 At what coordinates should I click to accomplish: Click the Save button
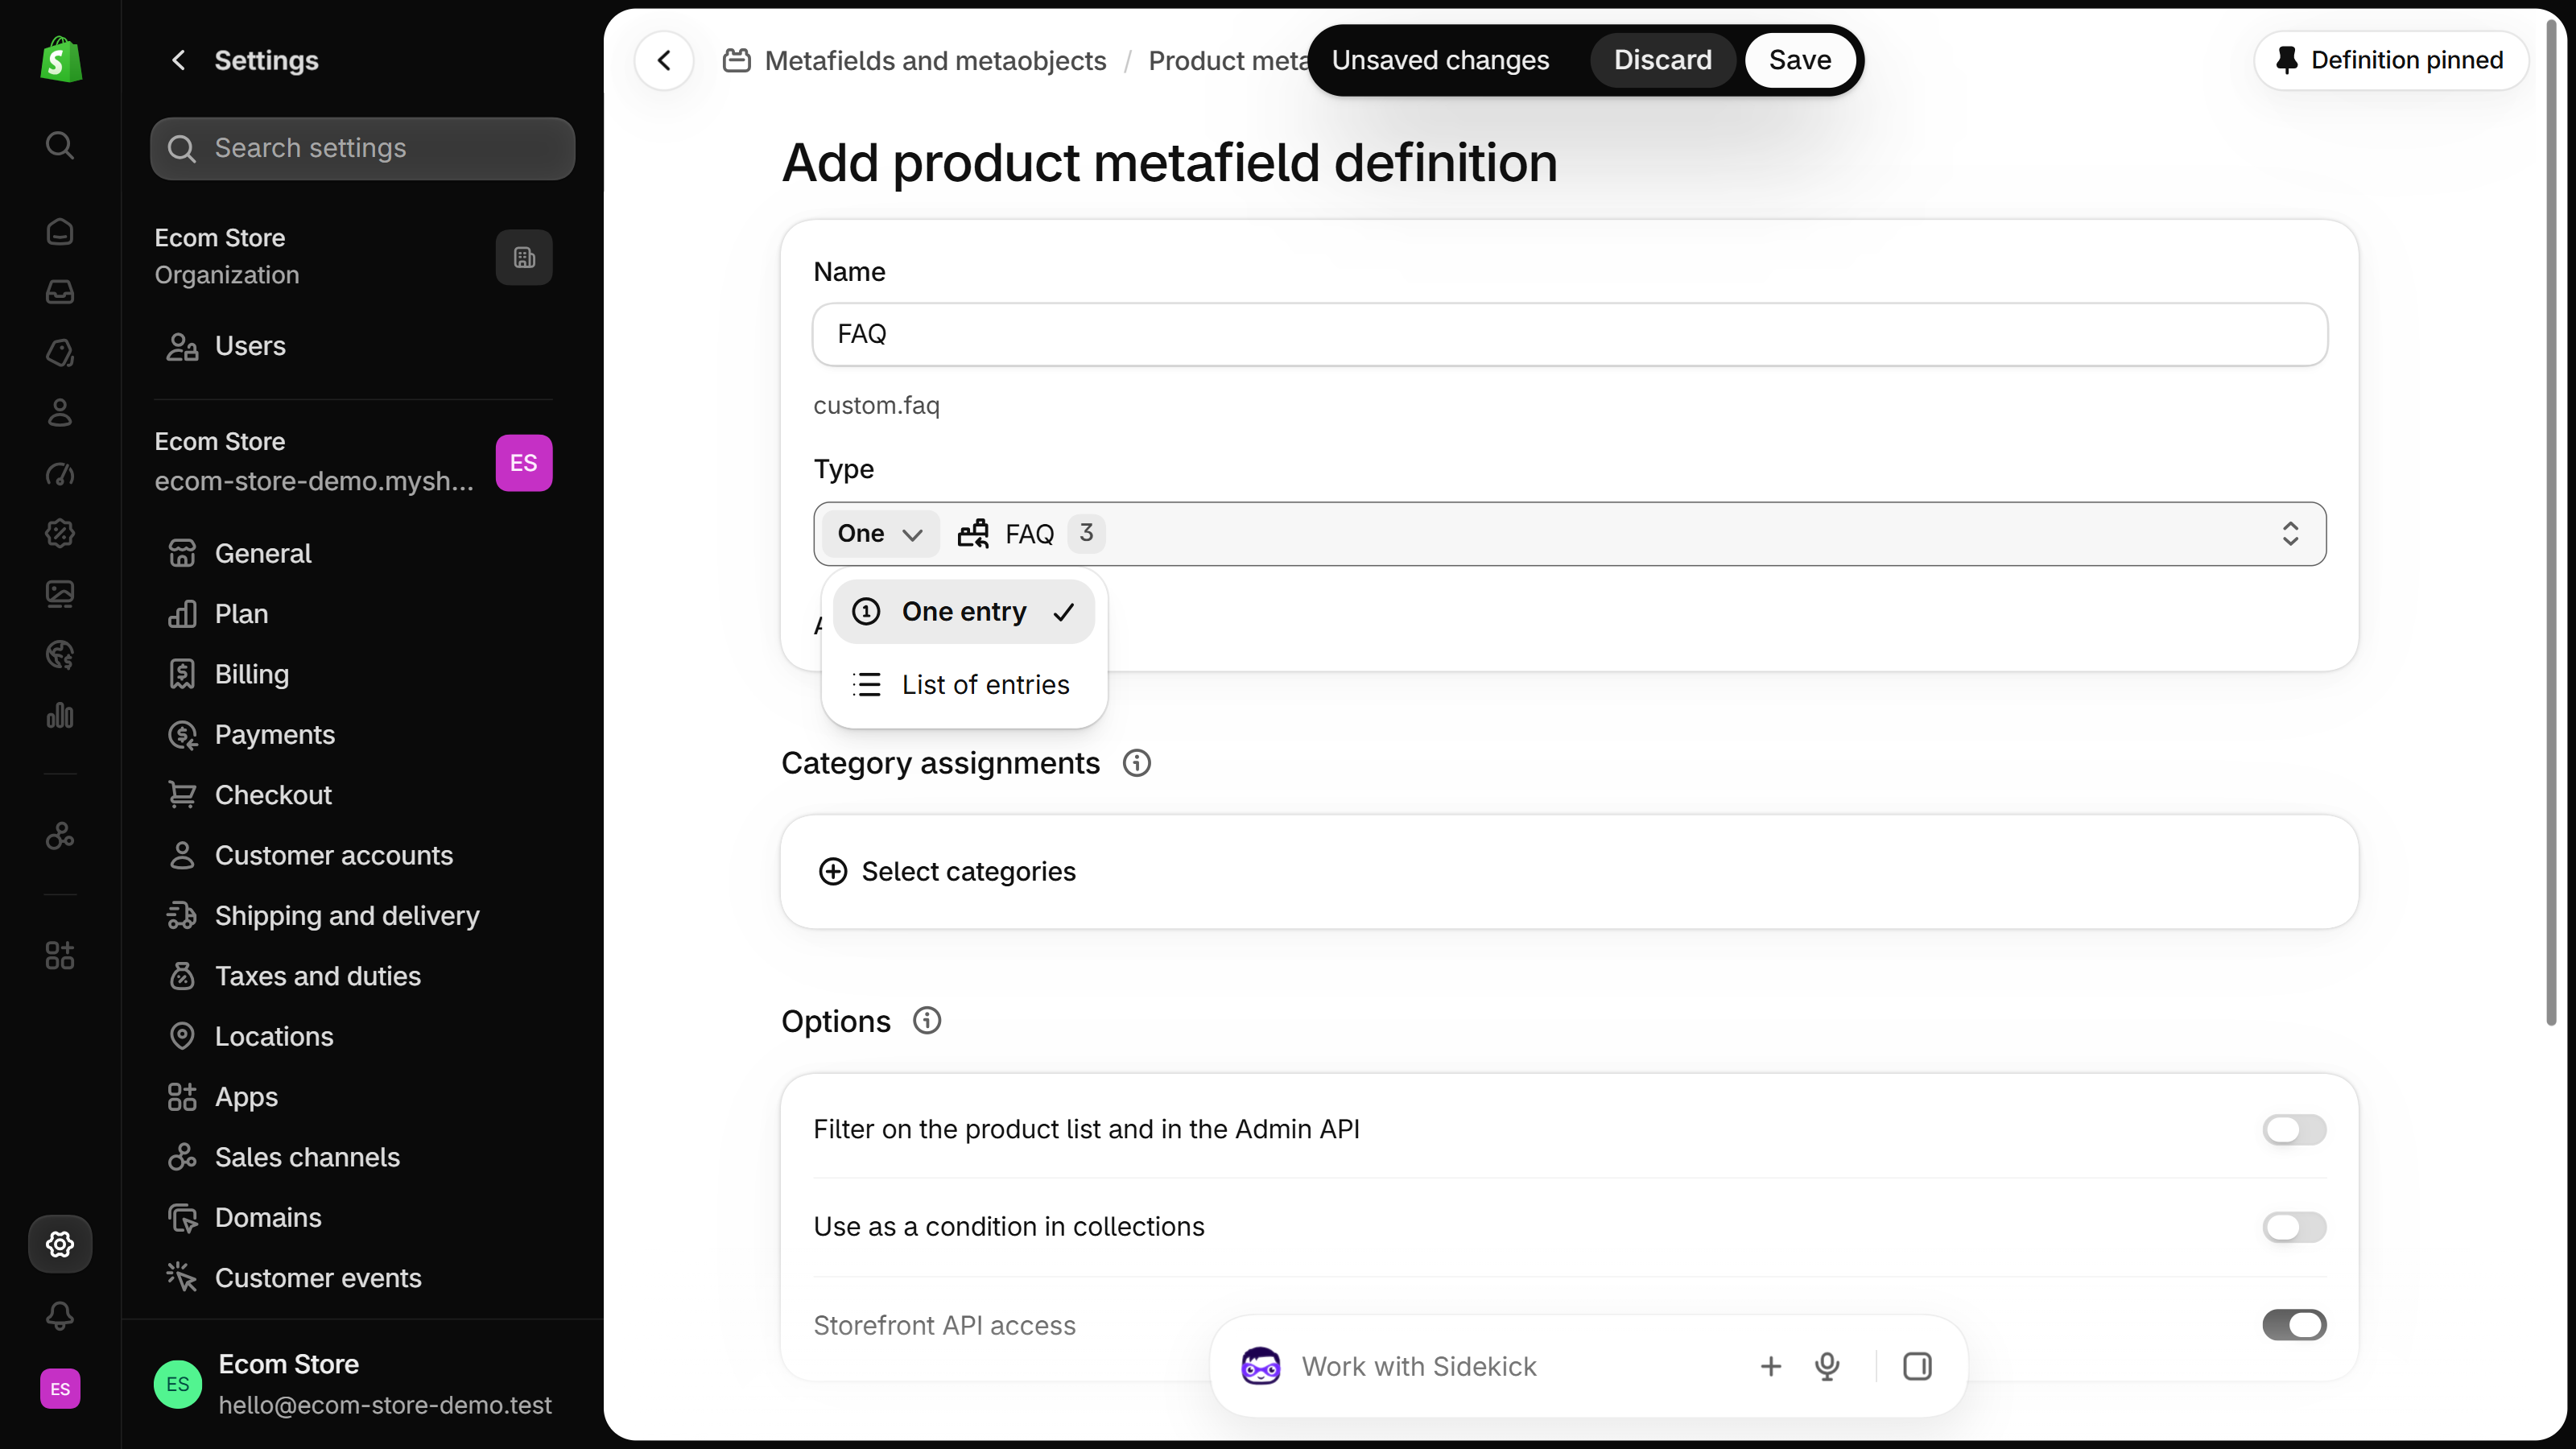(x=1800, y=60)
